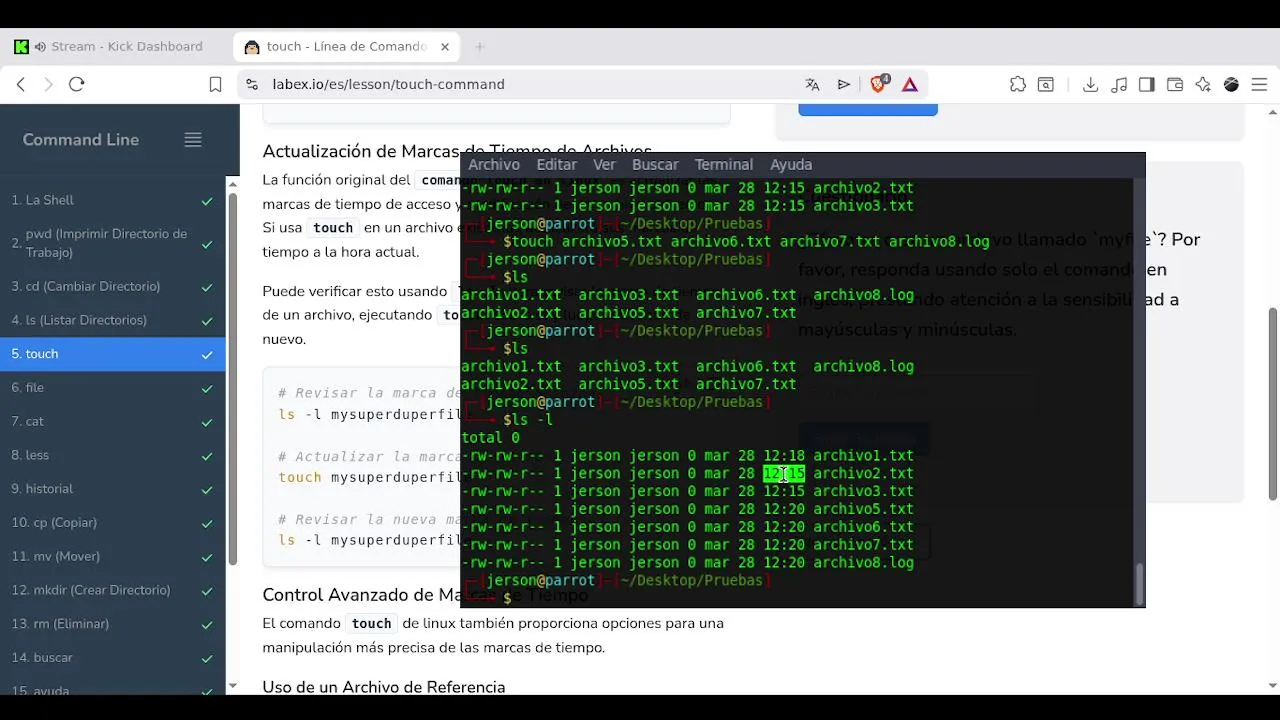Open Brave Rewards triangle icon

[x=910, y=85]
